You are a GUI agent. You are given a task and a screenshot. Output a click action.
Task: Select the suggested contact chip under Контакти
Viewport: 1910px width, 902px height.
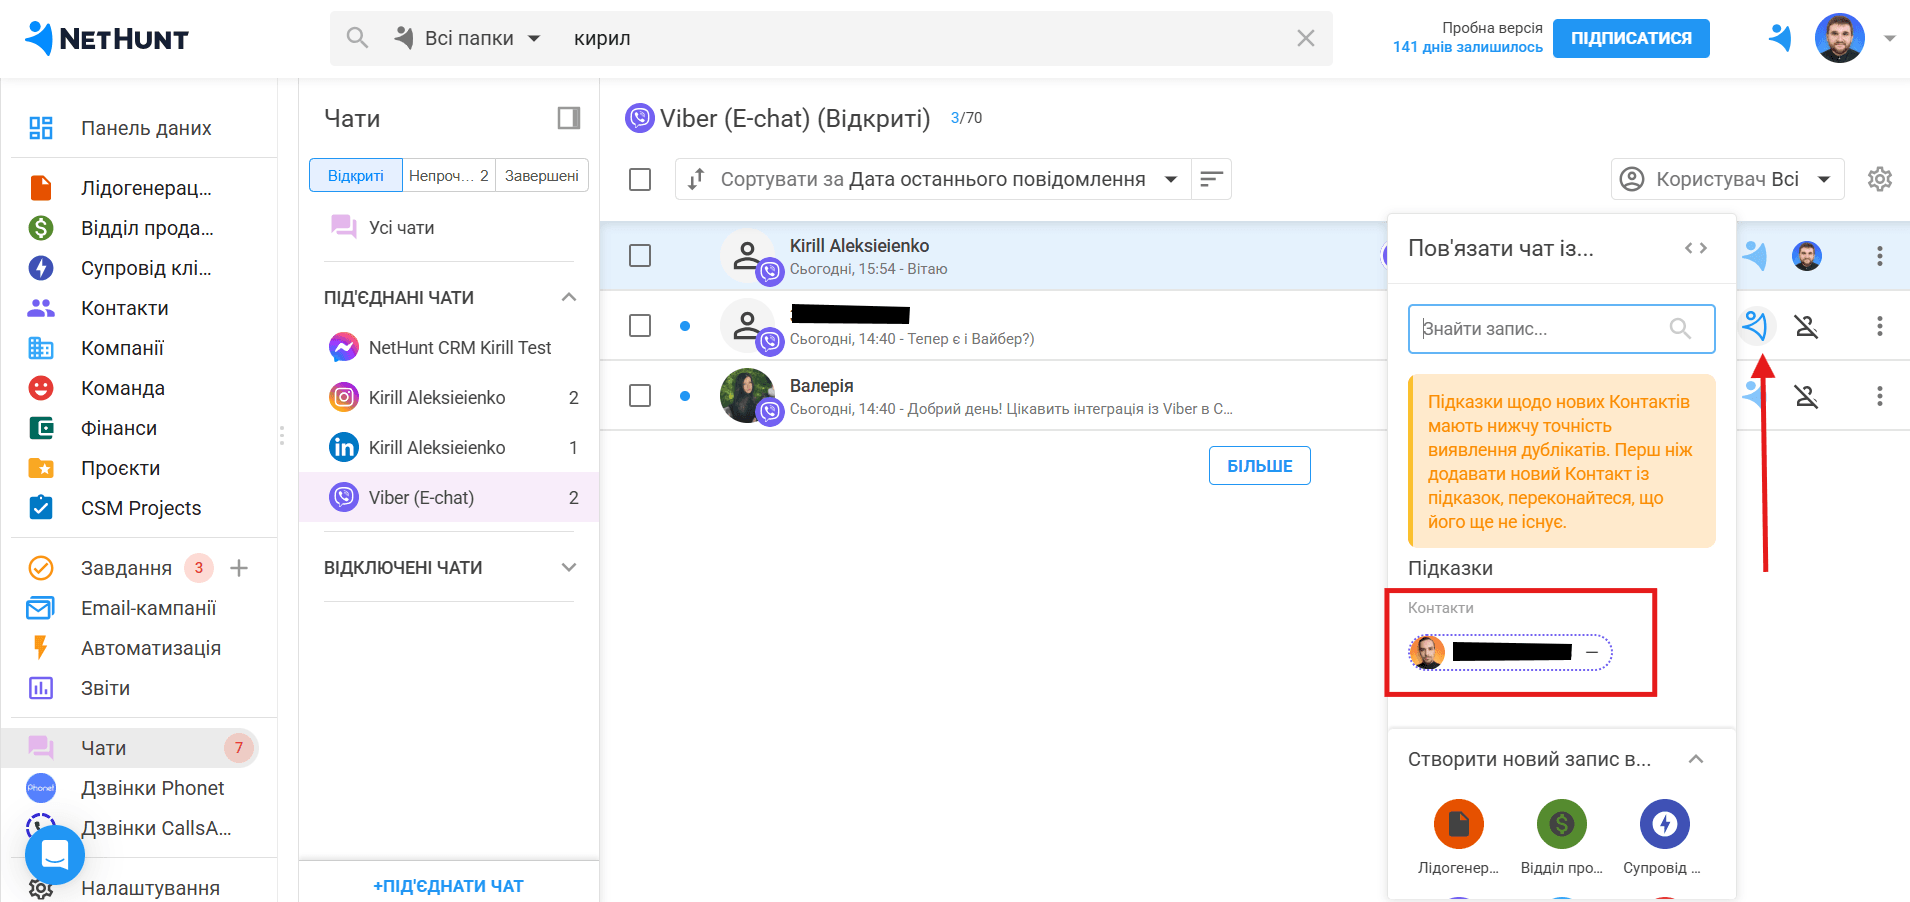(1510, 652)
